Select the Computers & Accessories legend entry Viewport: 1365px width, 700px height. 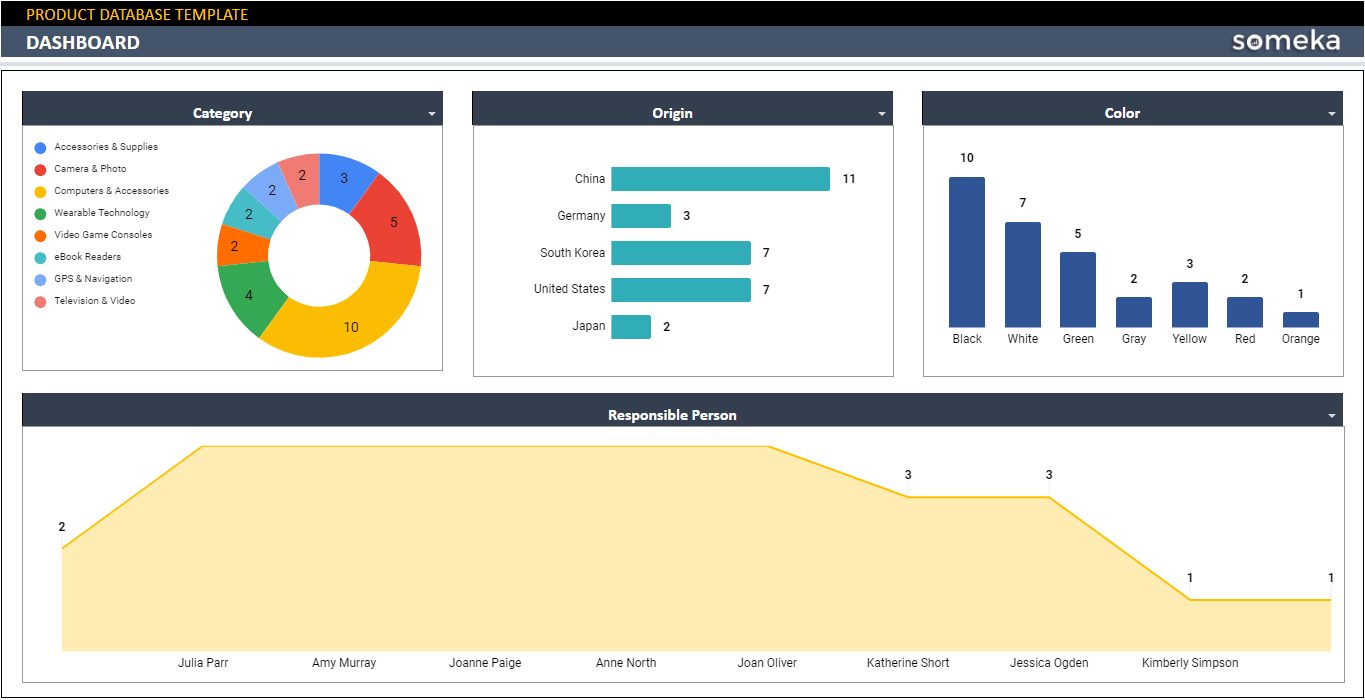tap(111, 191)
